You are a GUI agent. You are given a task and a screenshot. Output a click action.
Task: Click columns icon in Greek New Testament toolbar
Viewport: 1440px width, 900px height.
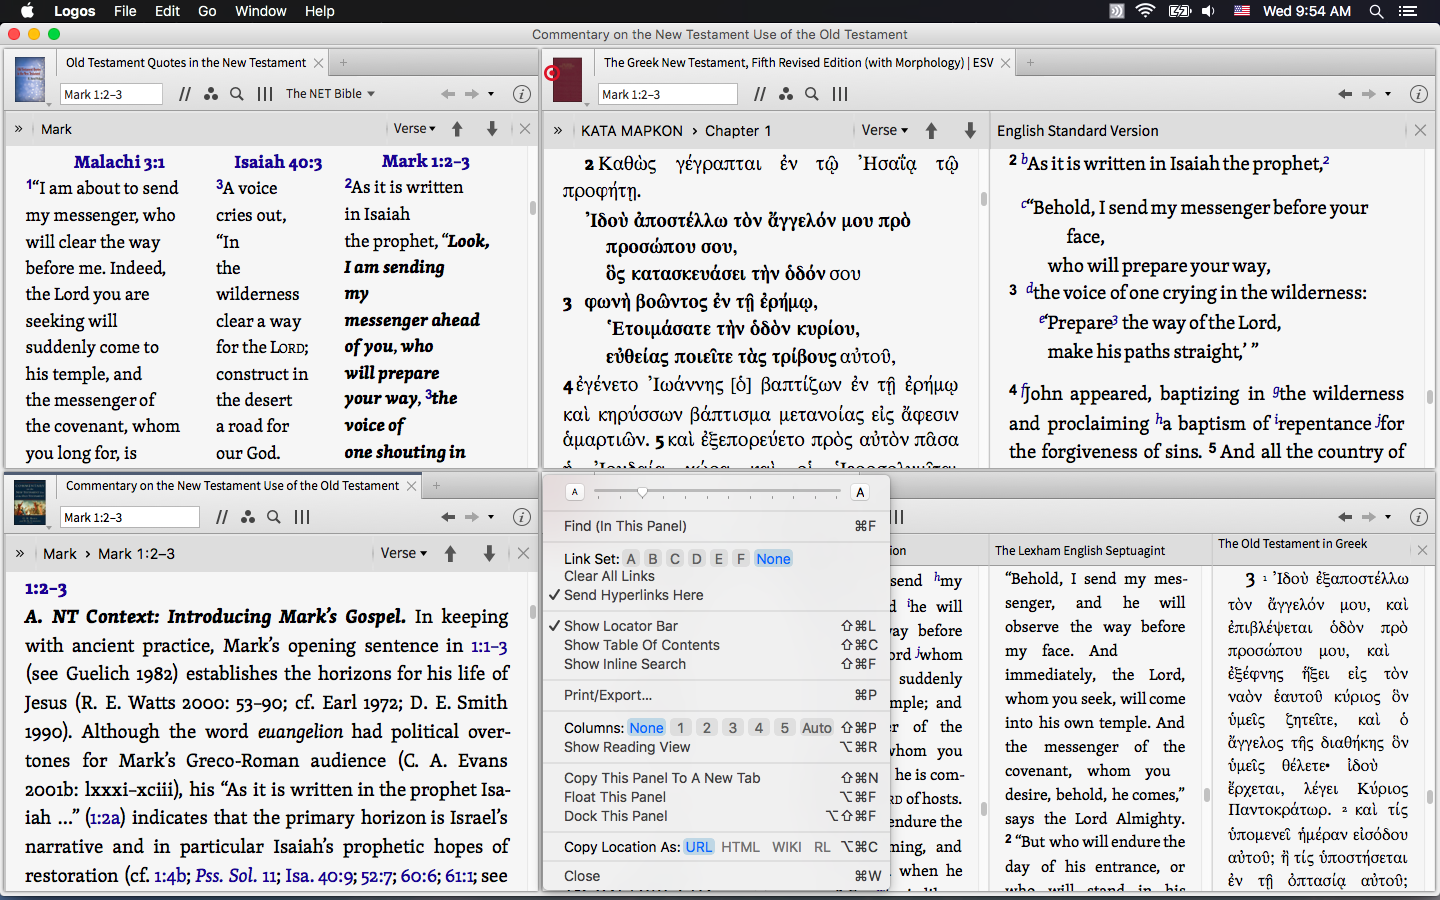840,94
